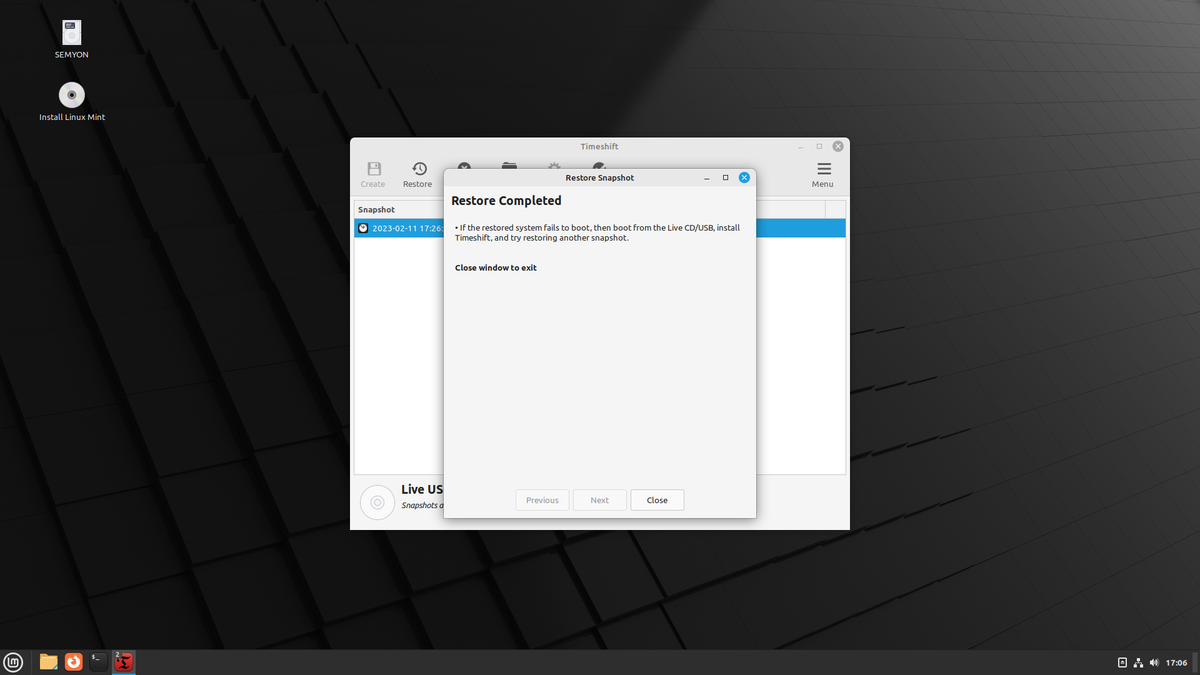Click the Create icon in Timeshift toolbar
The height and width of the screenshot is (675, 1200).
pos(373,169)
